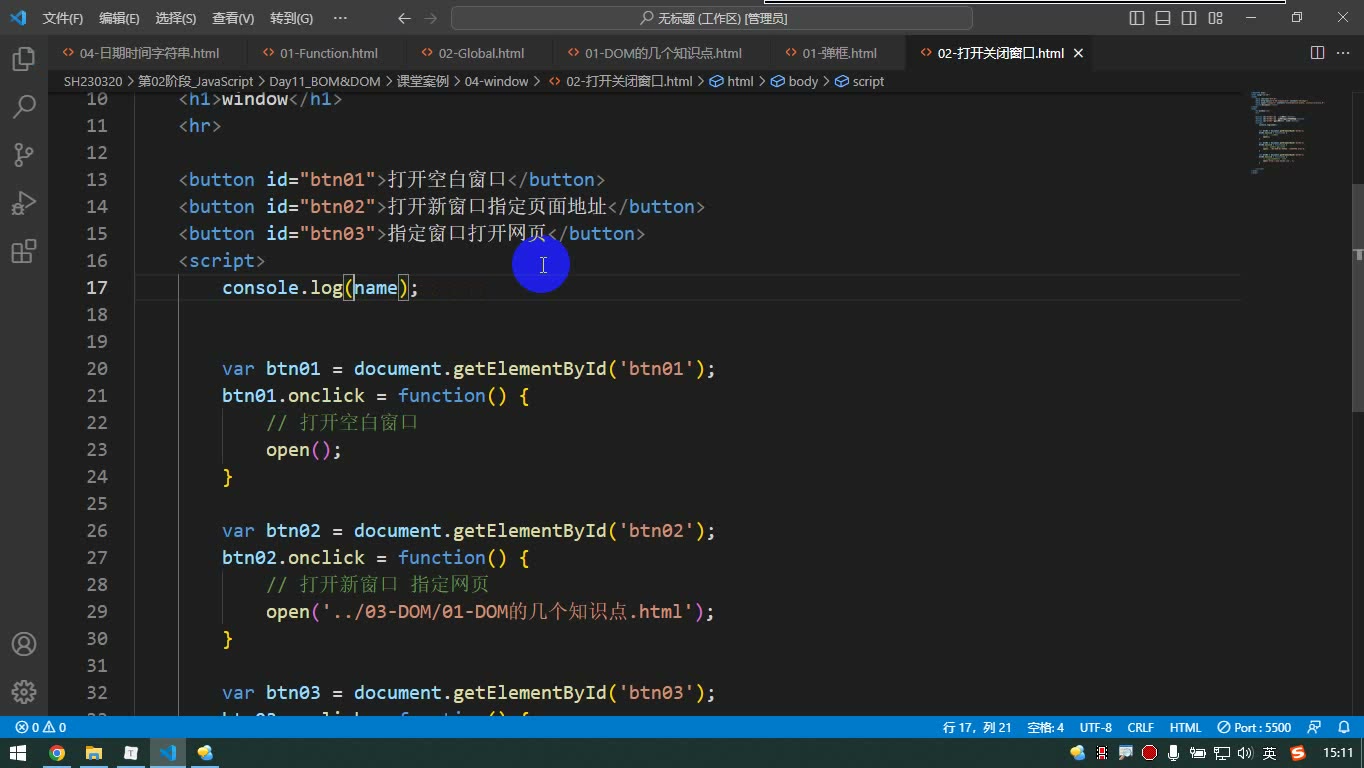Split the editor to the right

[1317, 53]
